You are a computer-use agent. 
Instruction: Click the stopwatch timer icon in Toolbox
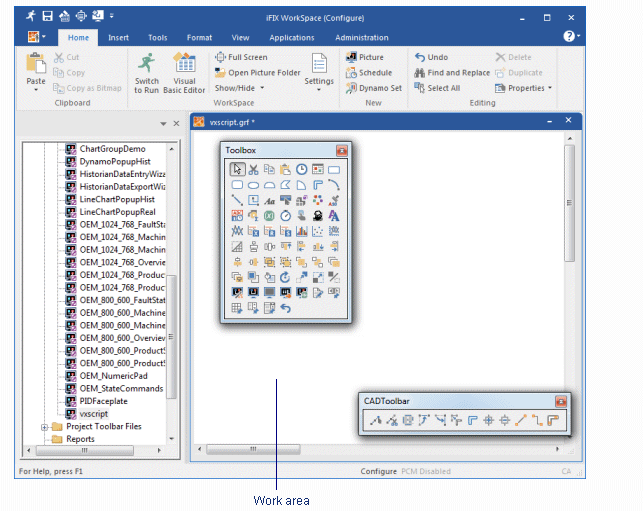[285, 216]
